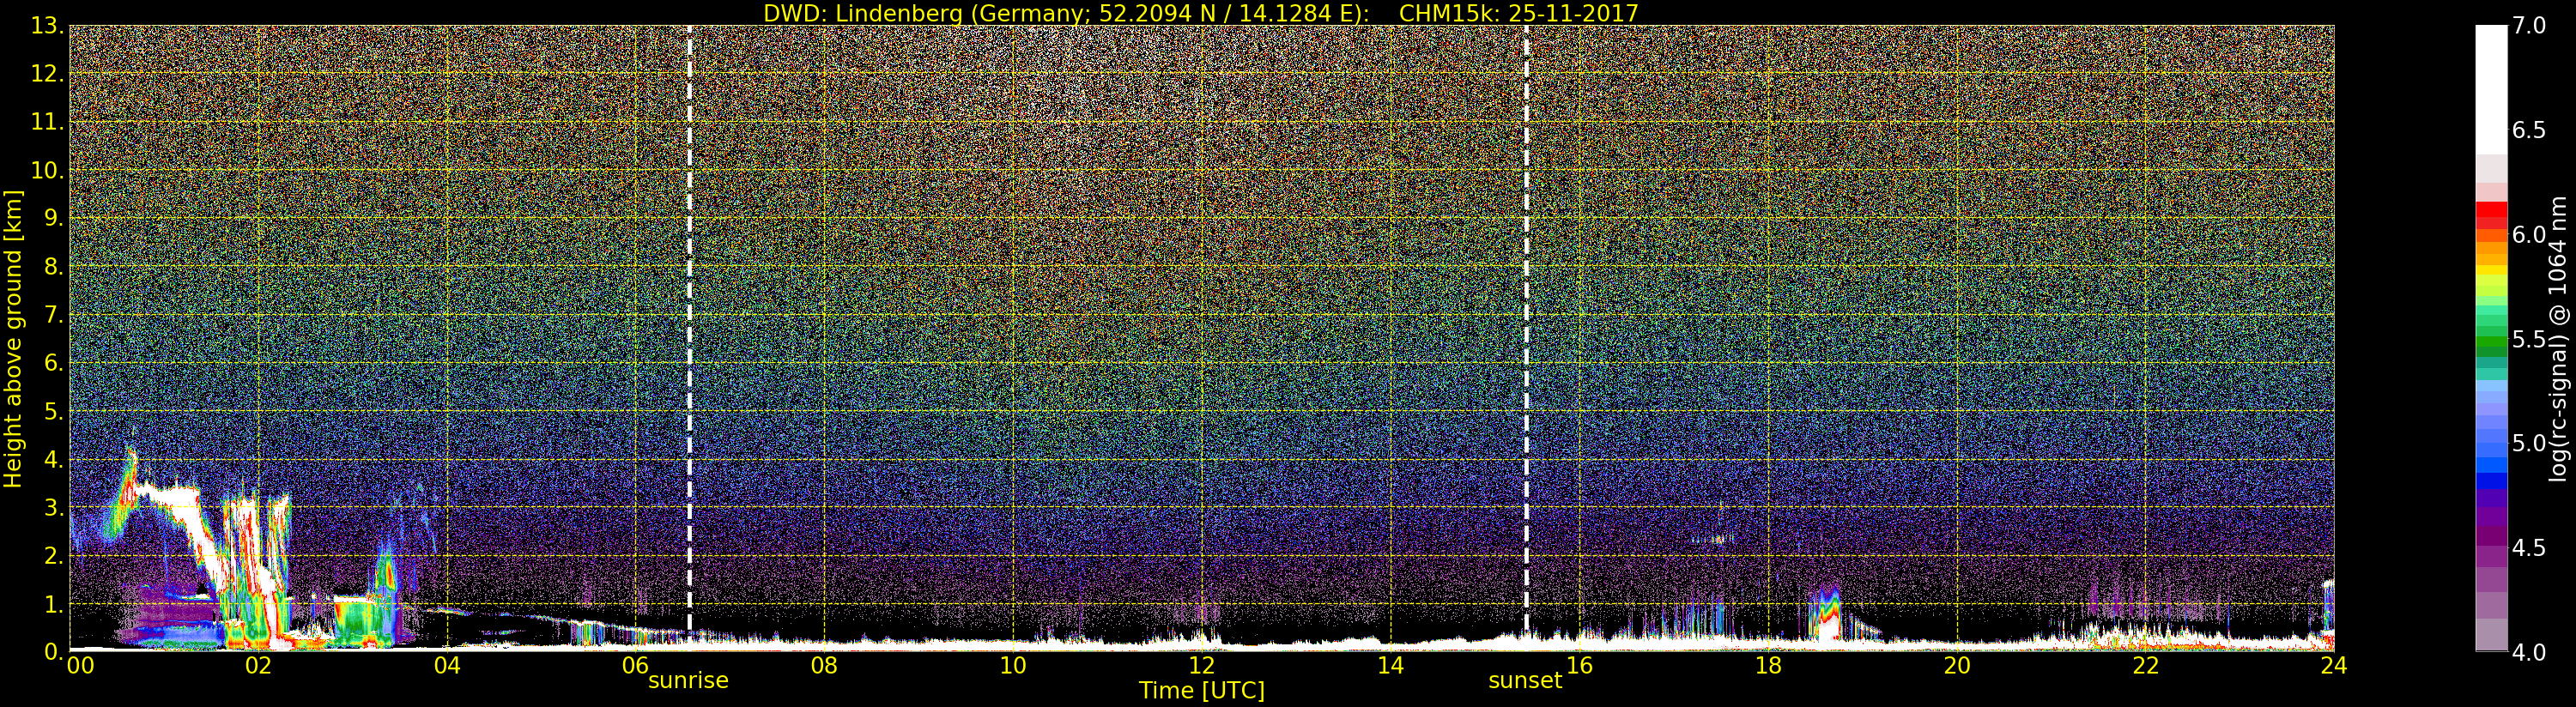The height and width of the screenshot is (707, 2576).
Task: Select the '5.' tick on the height axis
Action: pos(54,411)
